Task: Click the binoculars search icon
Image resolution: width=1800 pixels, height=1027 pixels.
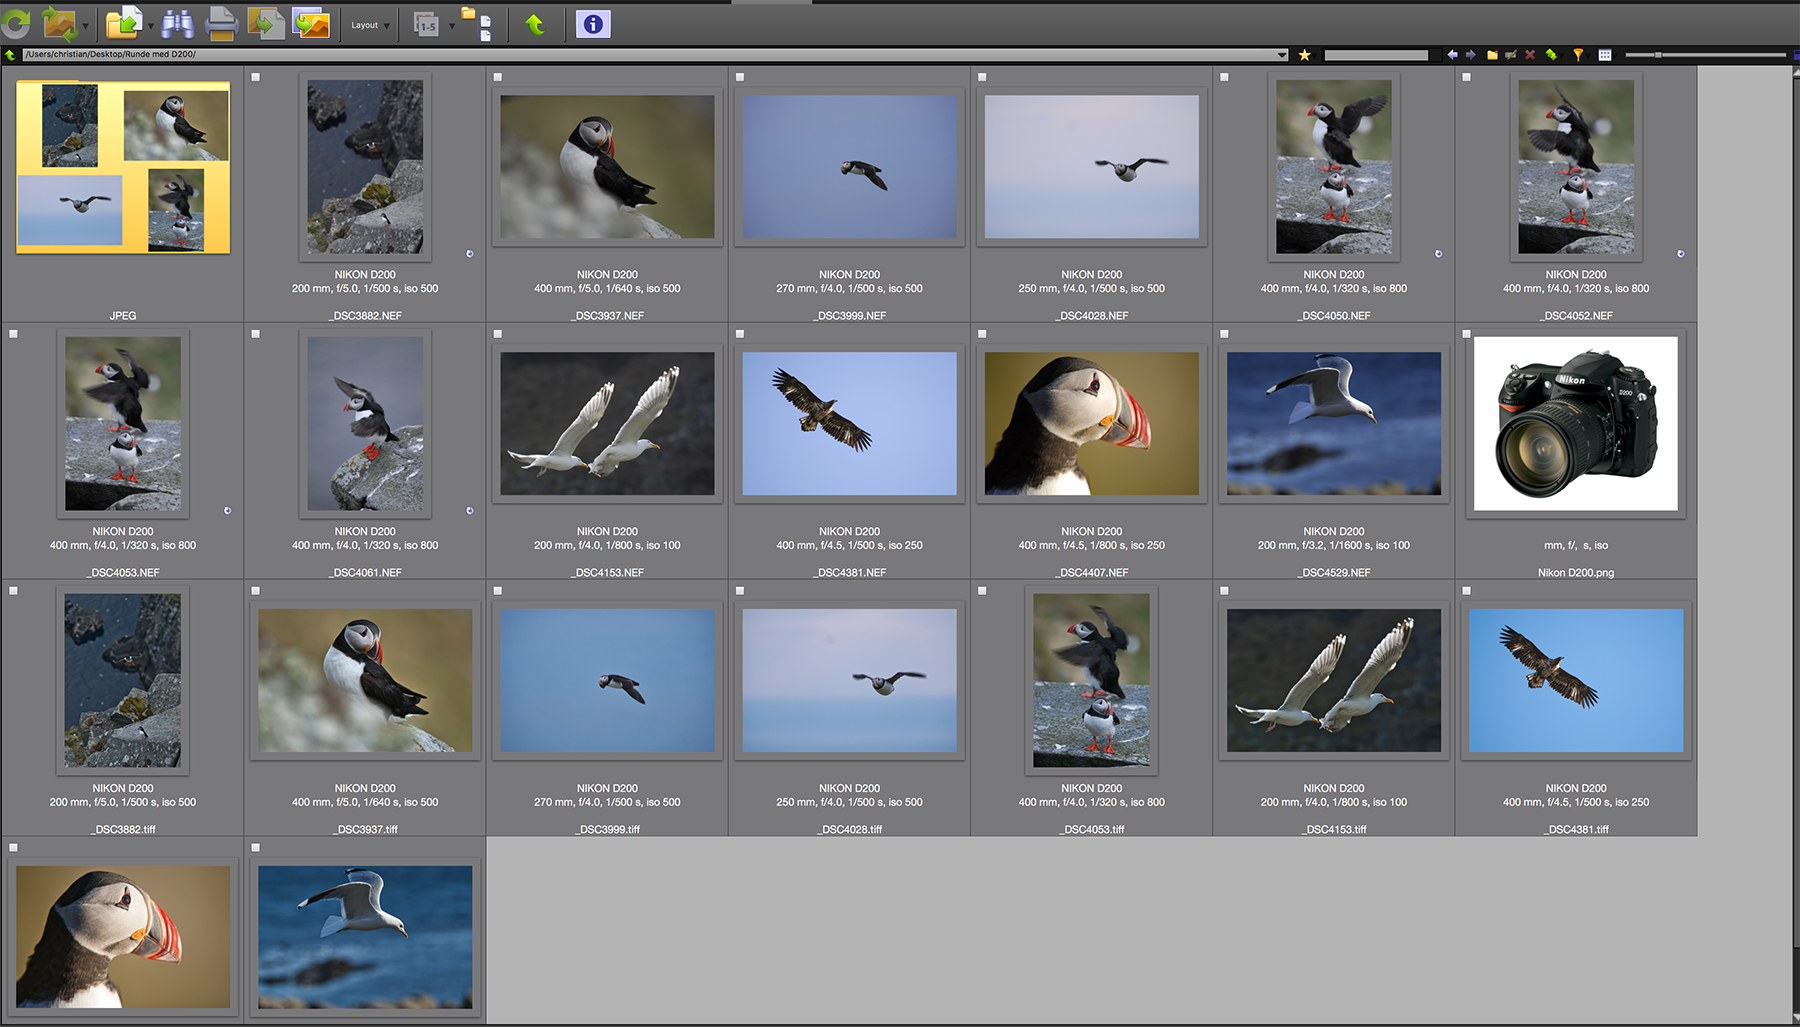Action: 178,23
